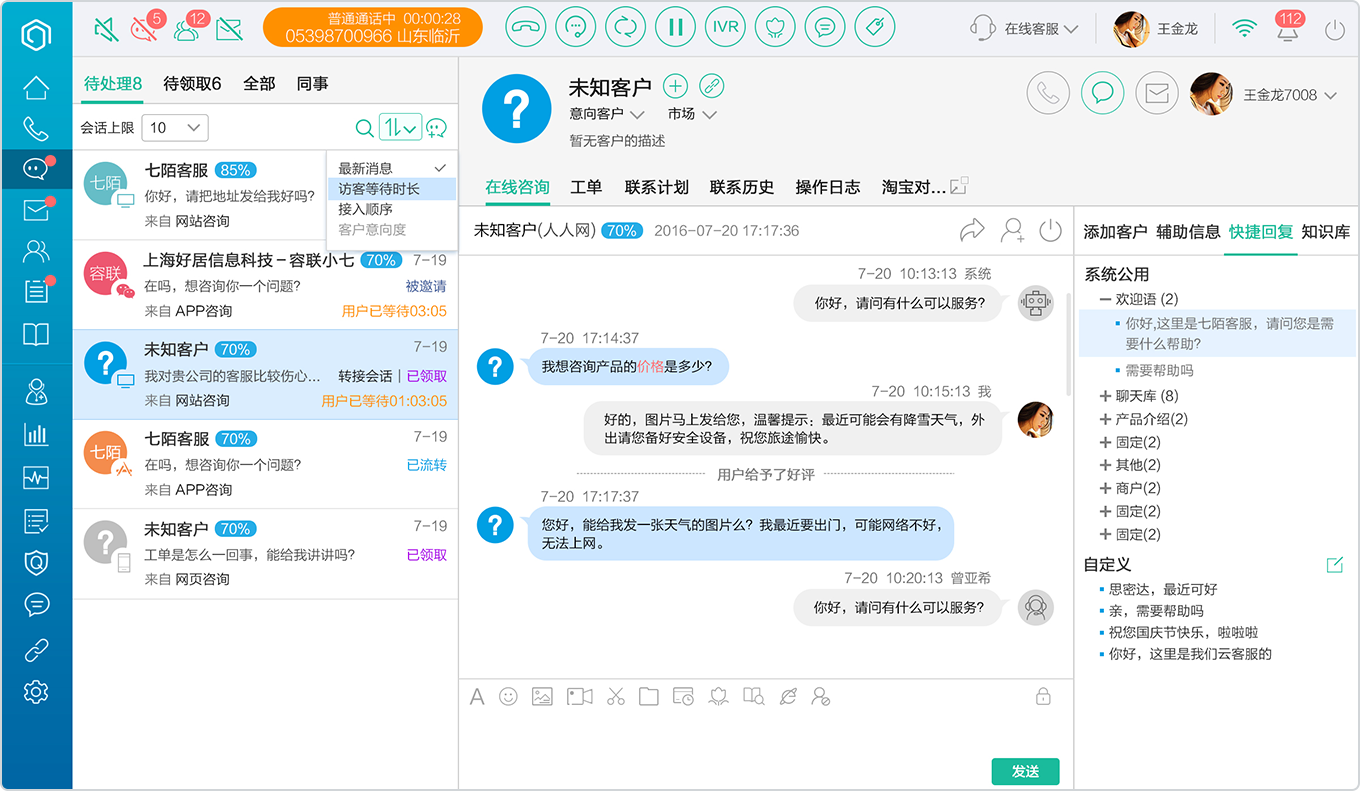Click the emoji icon in message toolbar
The width and height of the screenshot is (1360, 791).
[509, 696]
